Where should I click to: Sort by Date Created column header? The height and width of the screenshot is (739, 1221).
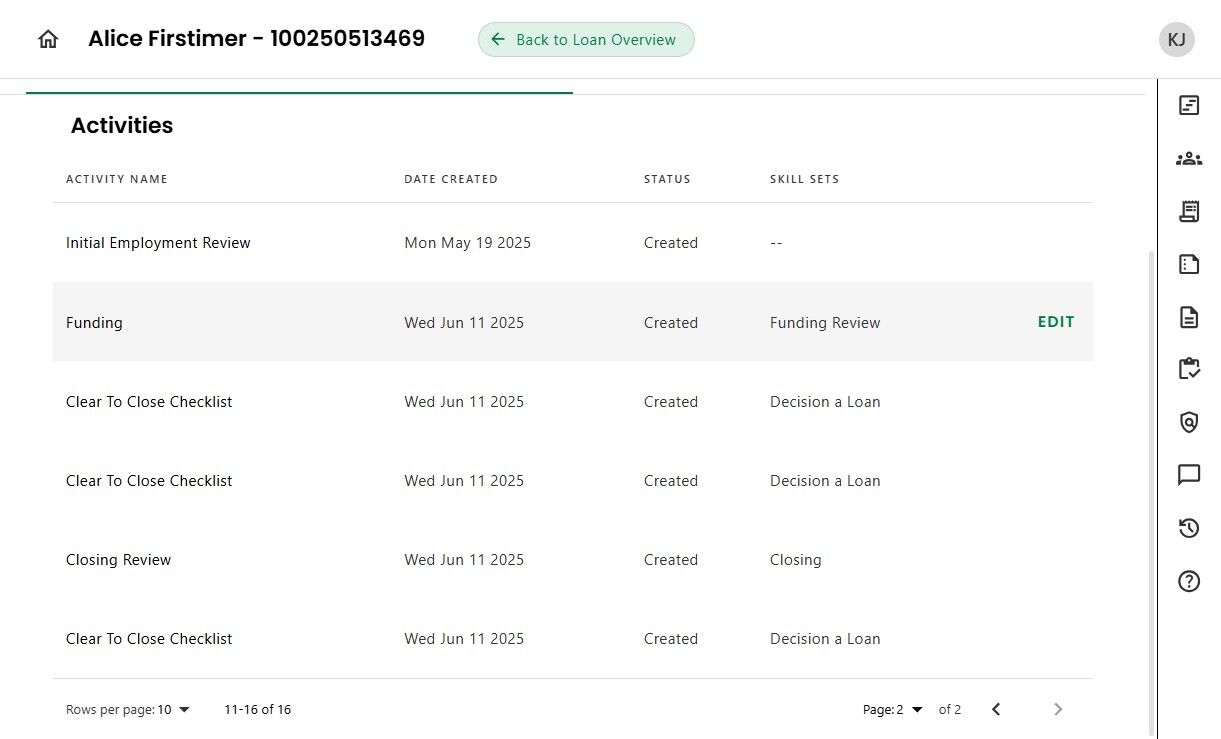[451, 179]
